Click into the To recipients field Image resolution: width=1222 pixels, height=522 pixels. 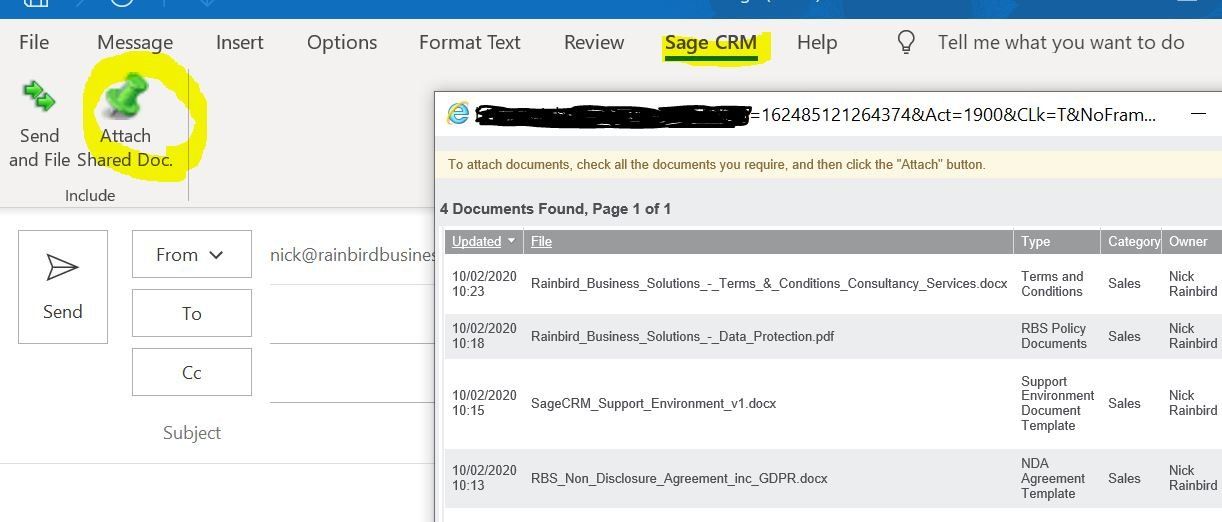click(352, 314)
